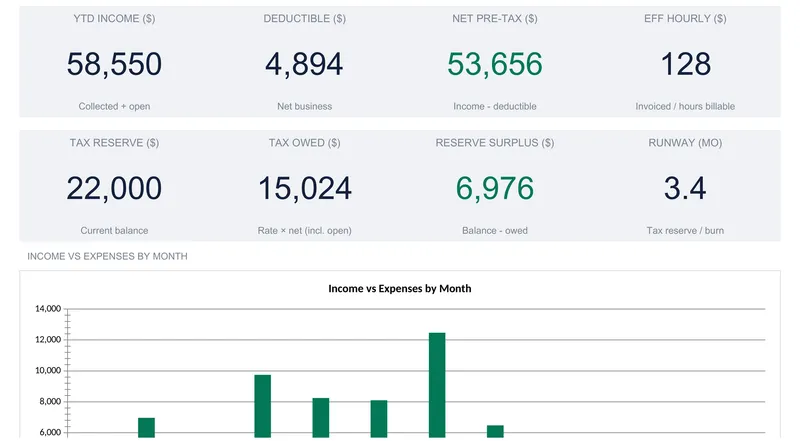This screenshot has height=441, width=800.
Task: Click the Tax Reserve value 22,000
Action: click(114, 188)
